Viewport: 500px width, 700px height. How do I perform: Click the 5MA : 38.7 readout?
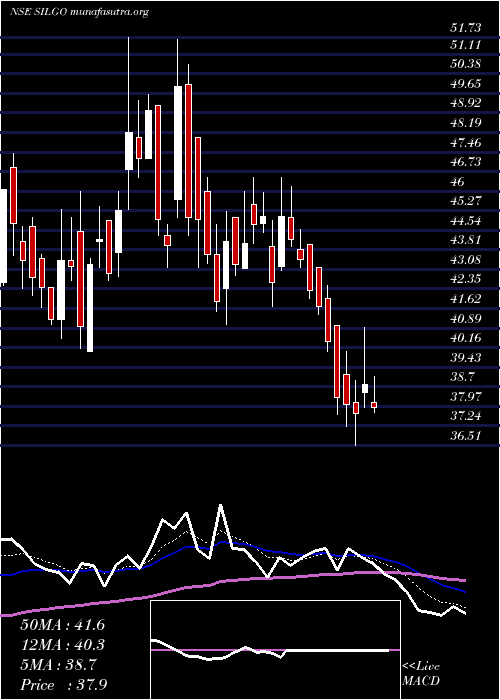pyautogui.click(x=58, y=665)
